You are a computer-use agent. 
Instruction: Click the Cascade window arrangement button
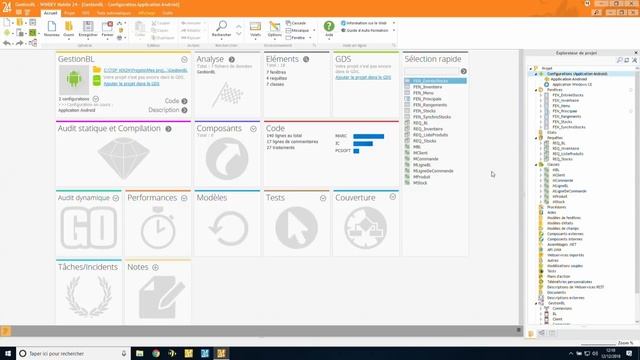(296, 23)
